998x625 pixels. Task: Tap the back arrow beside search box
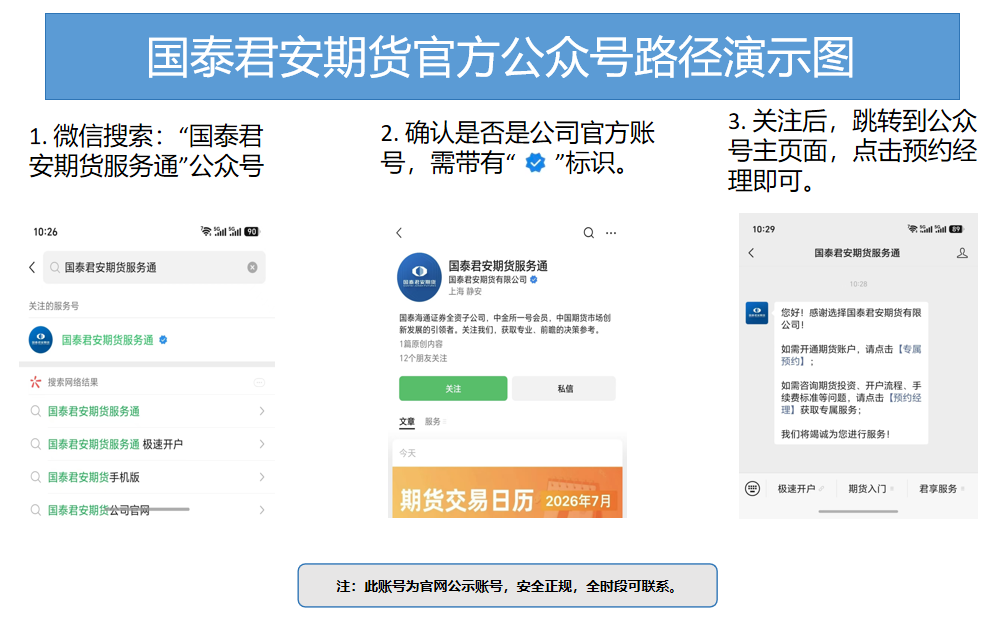point(32,267)
